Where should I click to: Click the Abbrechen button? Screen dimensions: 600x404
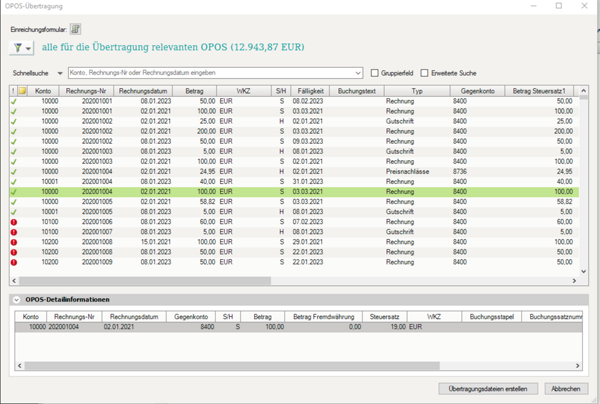567,388
